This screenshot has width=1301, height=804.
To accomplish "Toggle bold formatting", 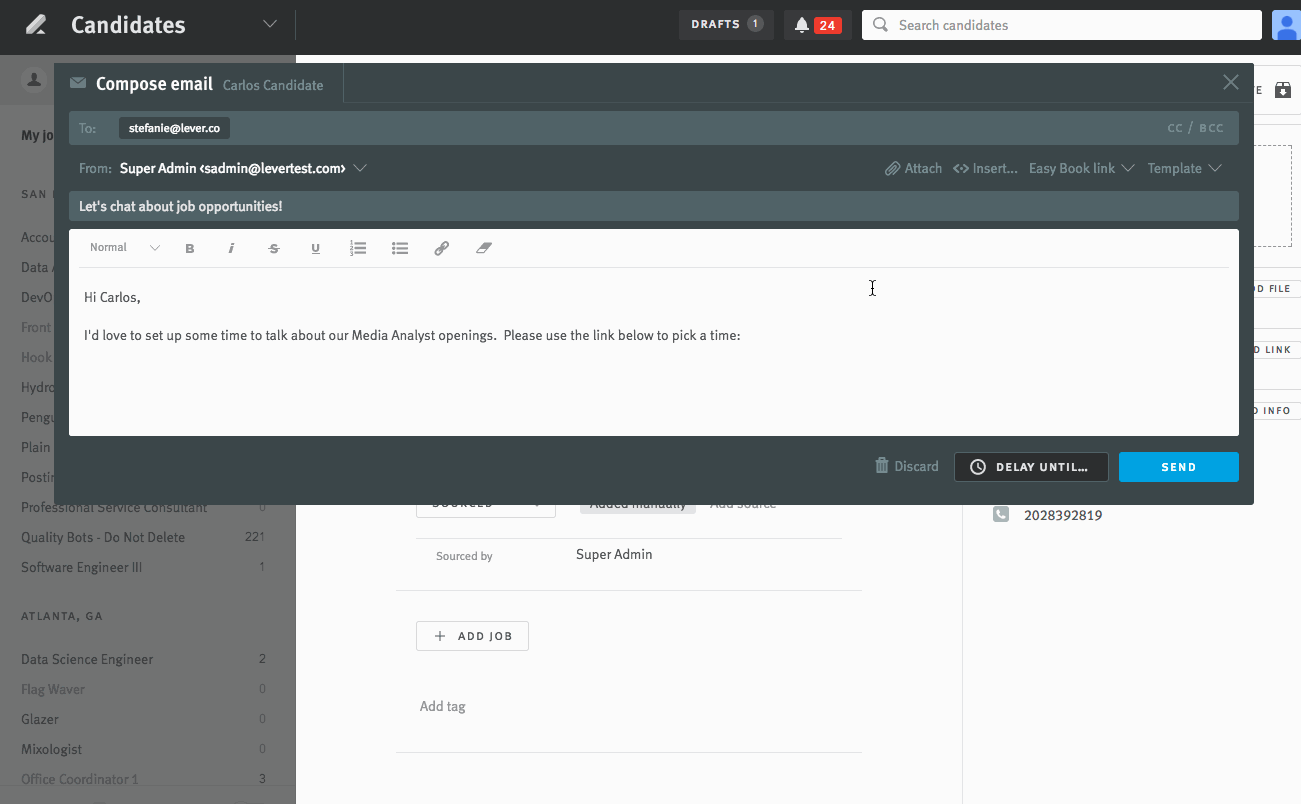I will click(x=190, y=248).
